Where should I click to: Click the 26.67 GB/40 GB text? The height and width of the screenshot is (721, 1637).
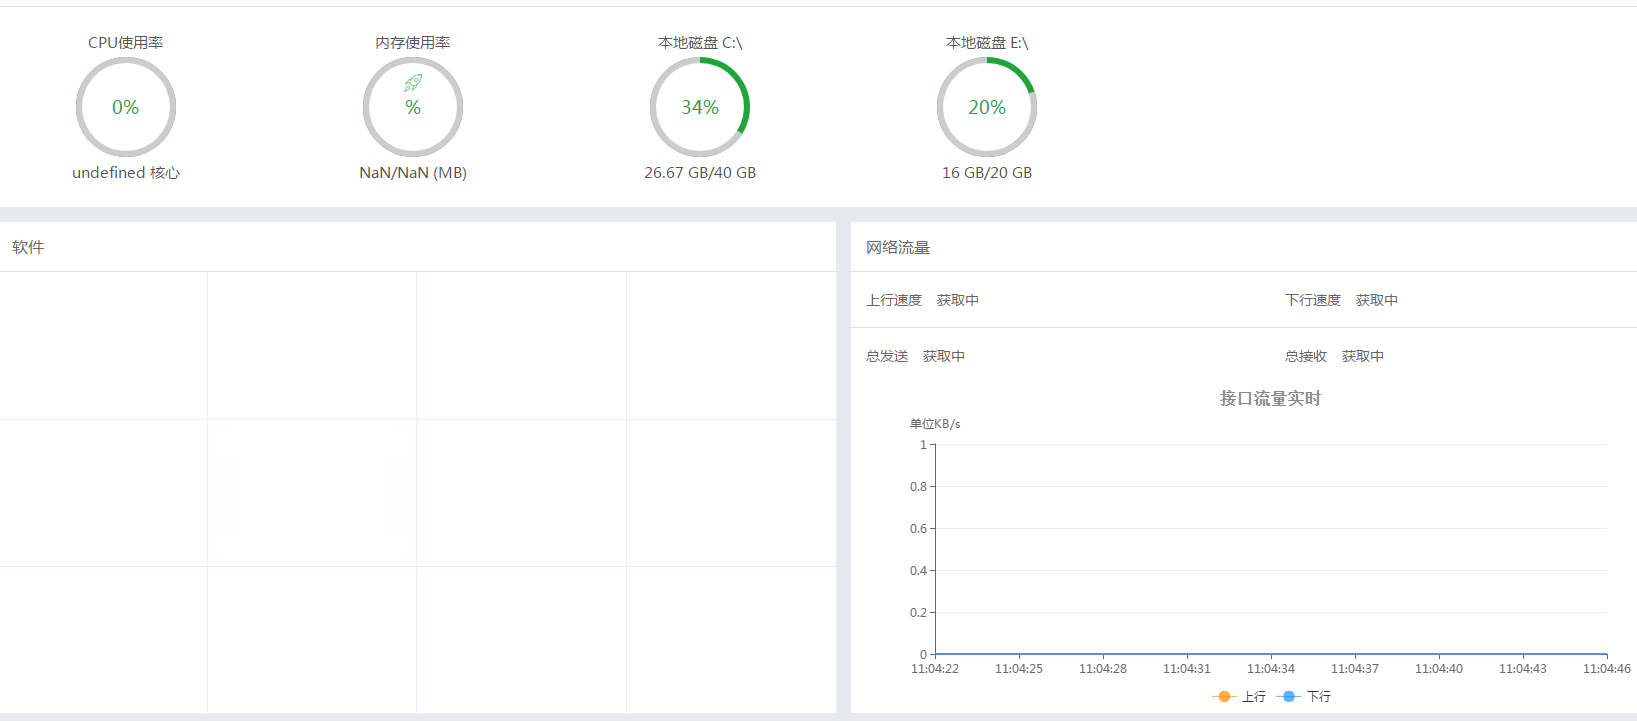[700, 173]
